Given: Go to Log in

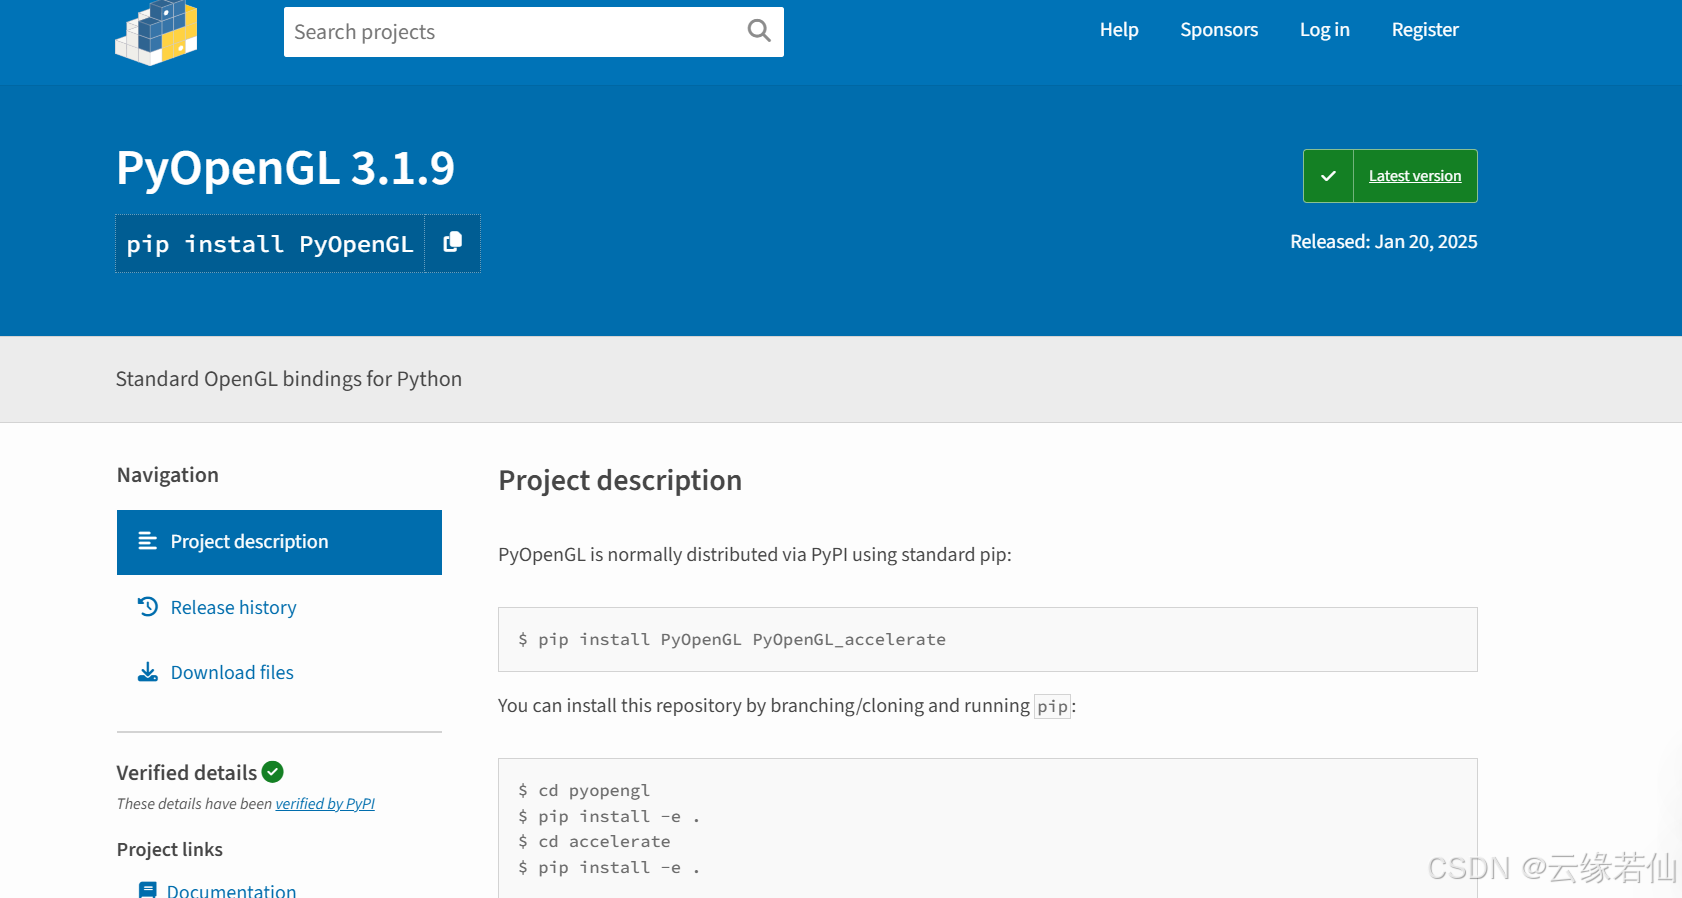Looking at the screenshot, I should pos(1324,30).
